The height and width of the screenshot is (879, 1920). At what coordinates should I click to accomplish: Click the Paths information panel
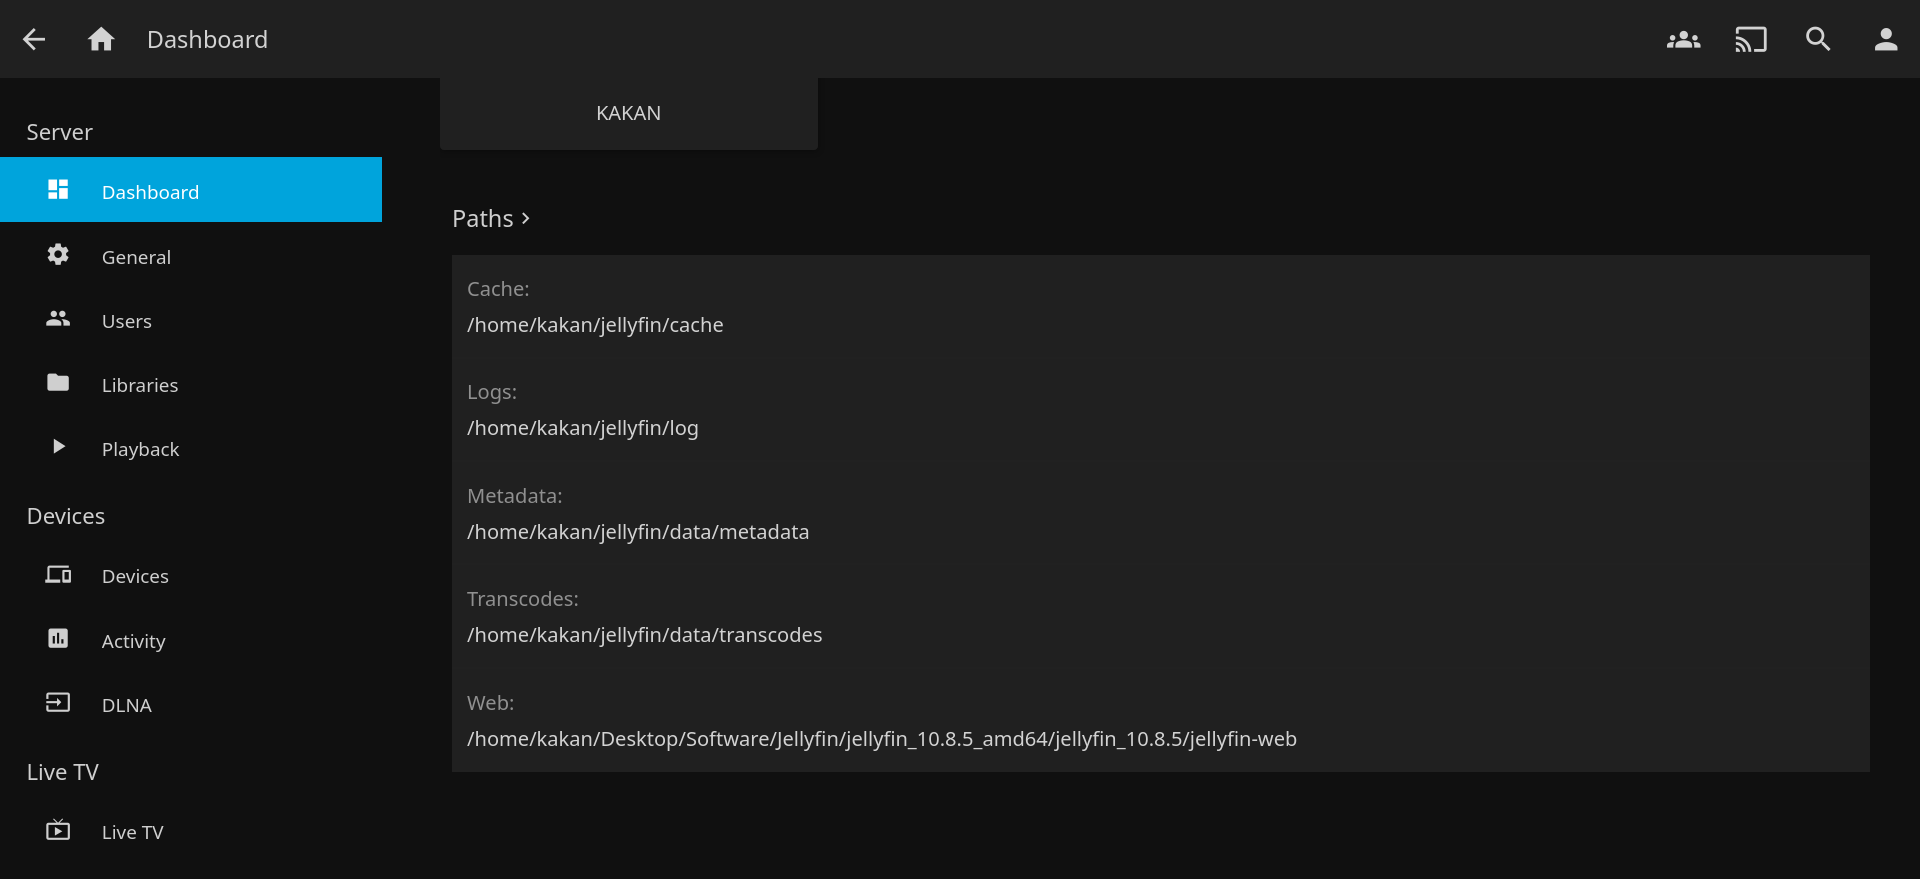coord(1160,513)
